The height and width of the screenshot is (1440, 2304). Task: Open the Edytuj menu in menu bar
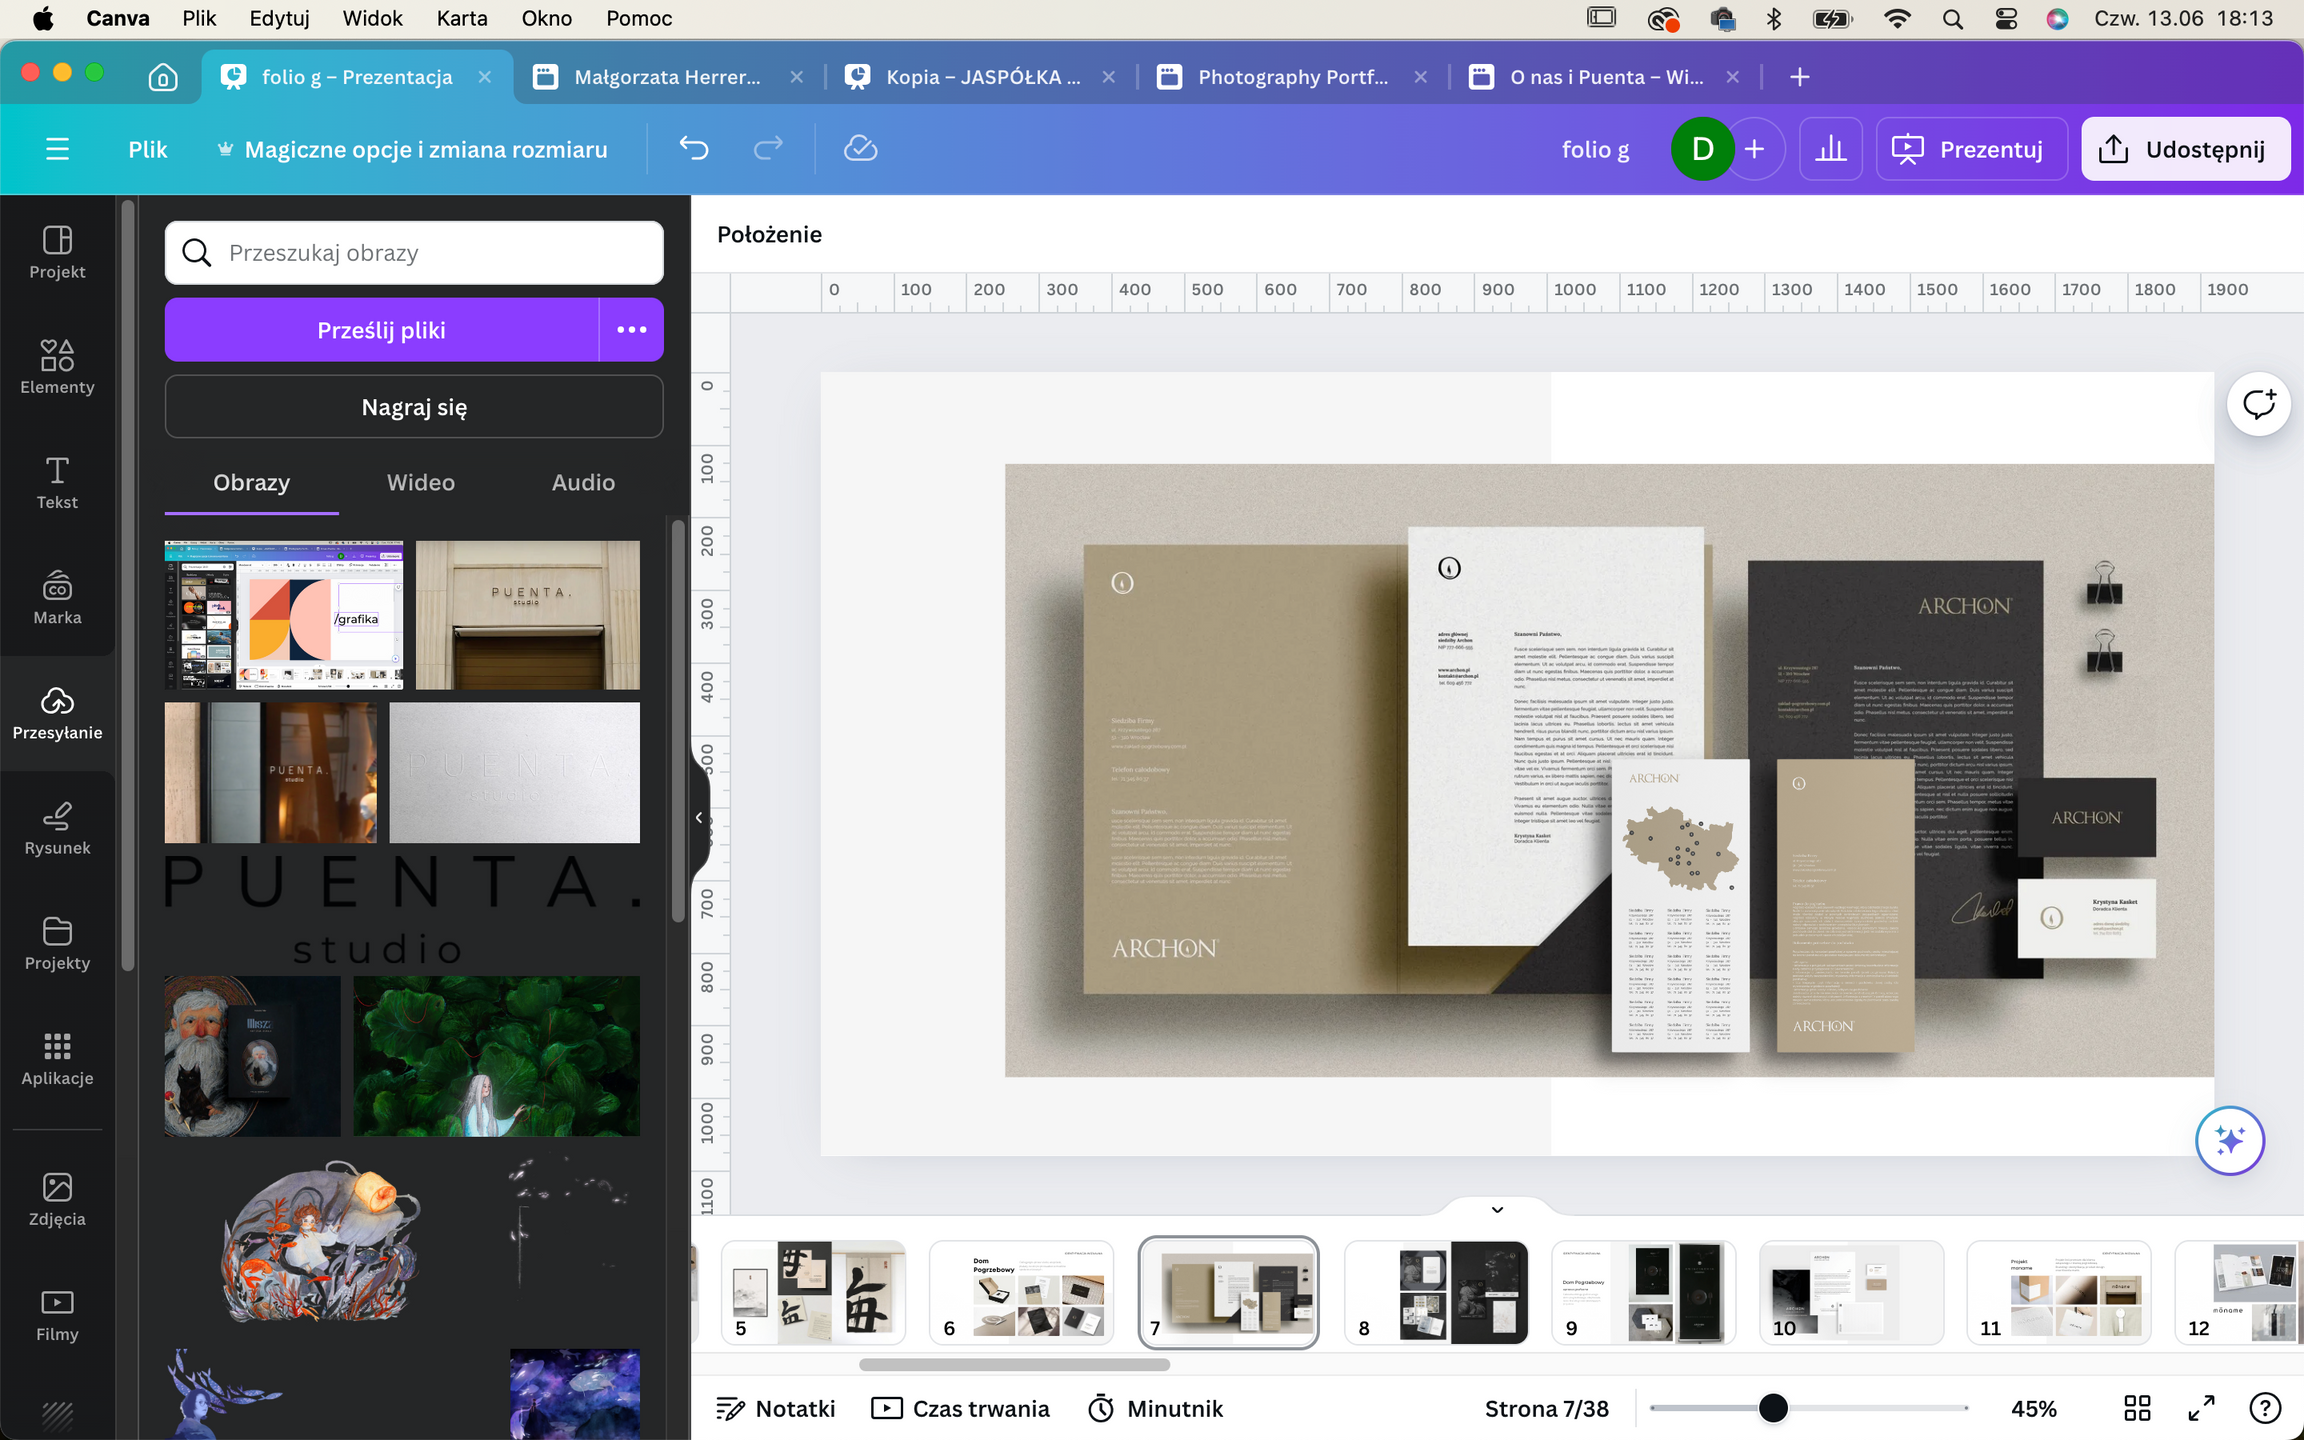[279, 18]
